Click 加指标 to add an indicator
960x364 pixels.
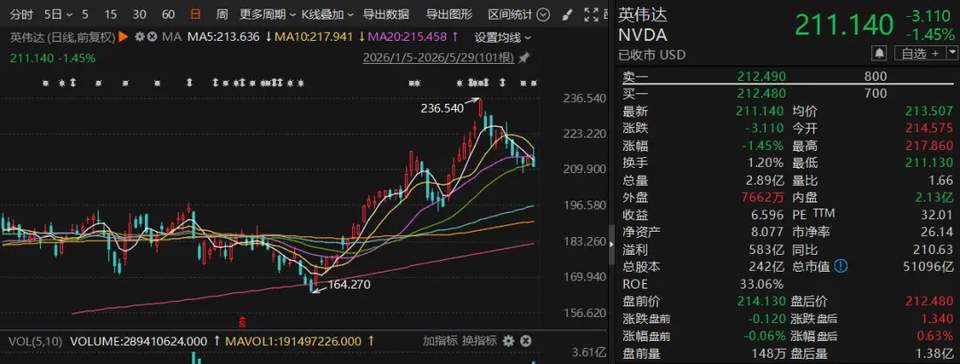[x=439, y=341]
